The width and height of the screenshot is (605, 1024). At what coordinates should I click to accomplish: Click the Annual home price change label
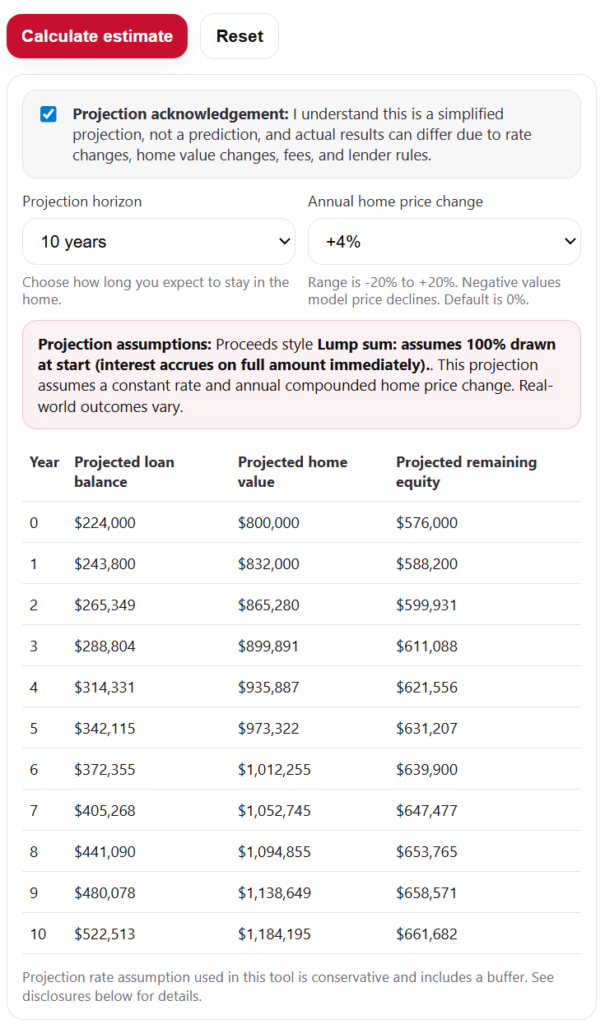pos(395,202)
